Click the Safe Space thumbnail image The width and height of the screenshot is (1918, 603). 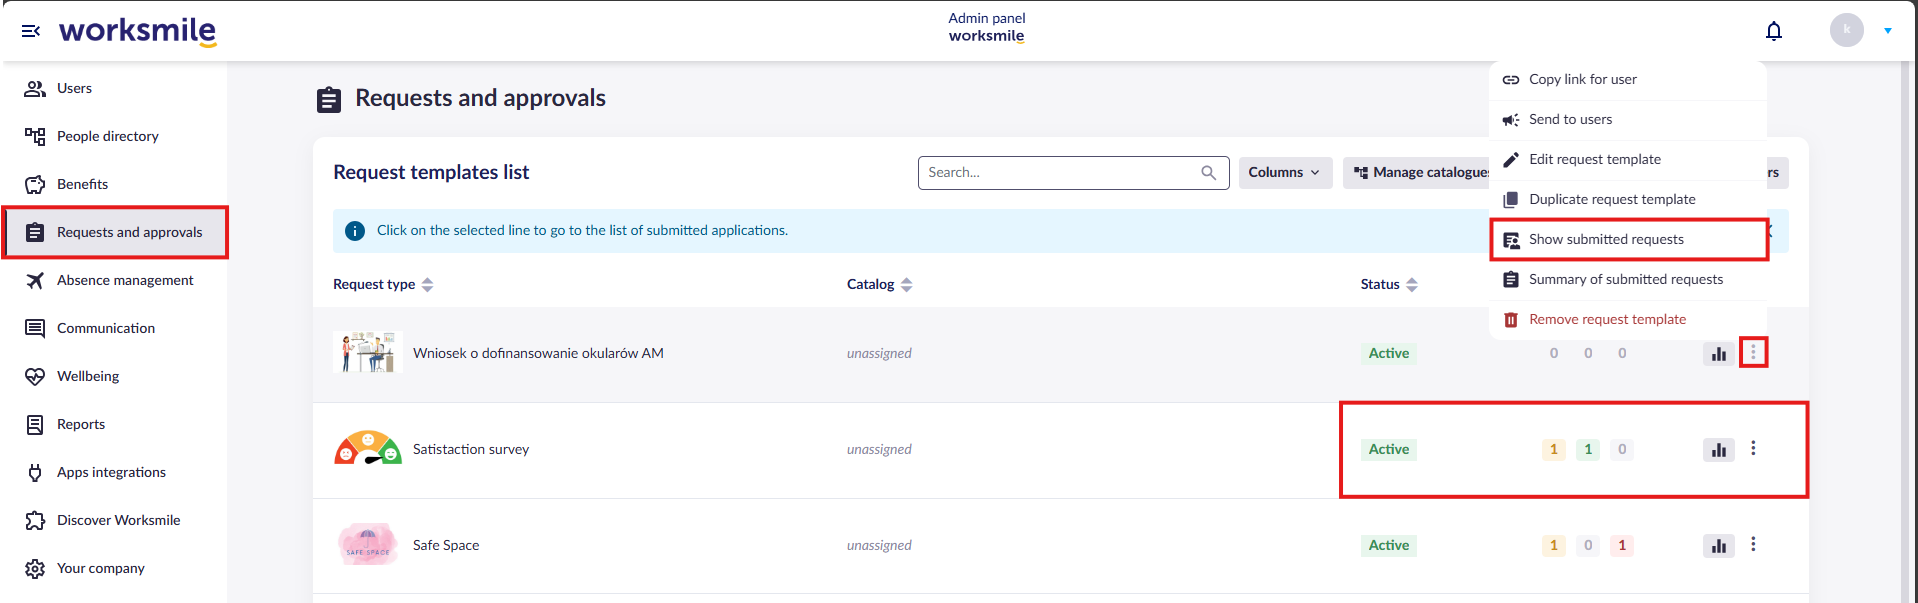[x=368, y=545]
